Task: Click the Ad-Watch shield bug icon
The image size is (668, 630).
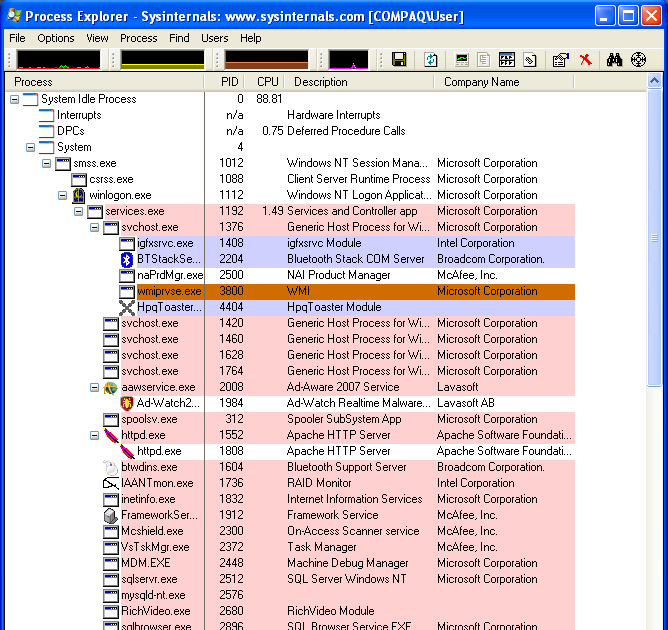Action: pyautogui.click(x=127, y=403)
